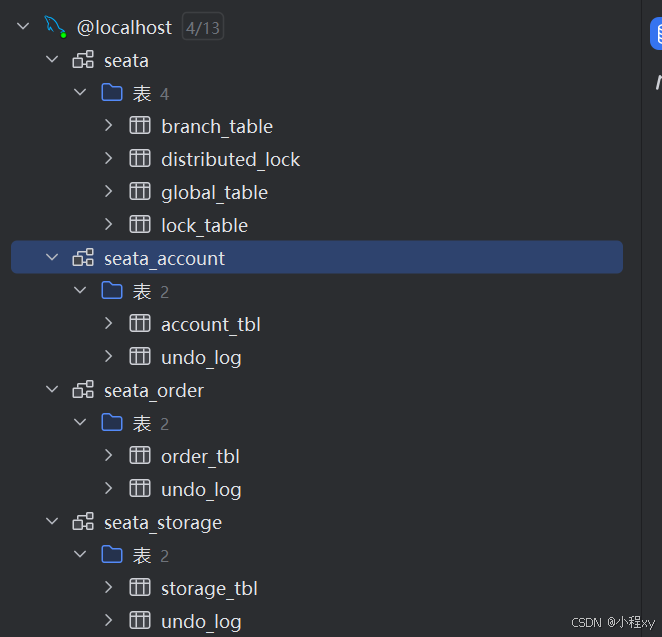Select undo_log under seata_account
Screen dimensions: 662x637
pos(201,358)
